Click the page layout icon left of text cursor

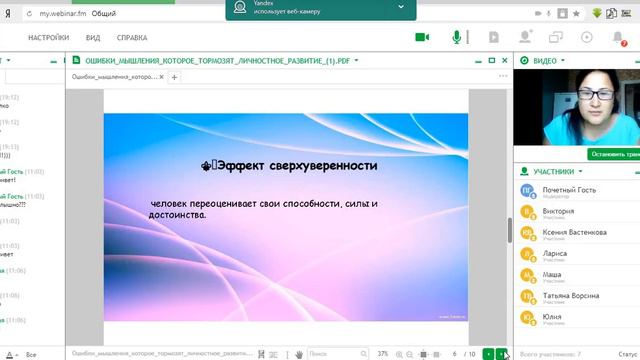[x=273, y=355]
